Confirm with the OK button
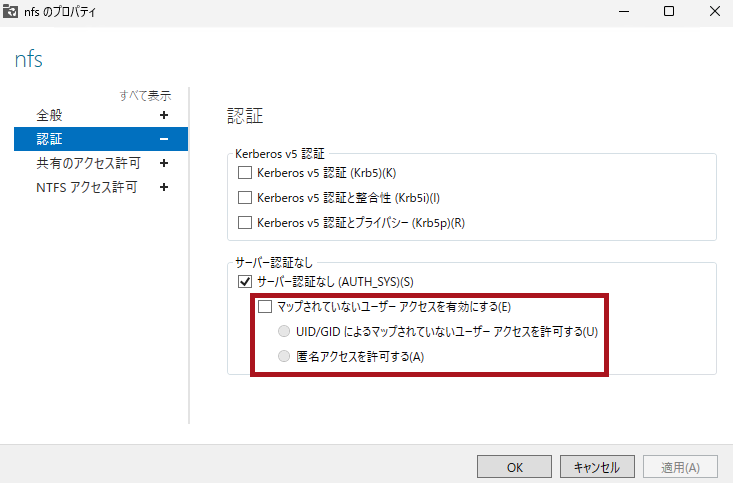733x483 pixels. click(x=514, y=467)
